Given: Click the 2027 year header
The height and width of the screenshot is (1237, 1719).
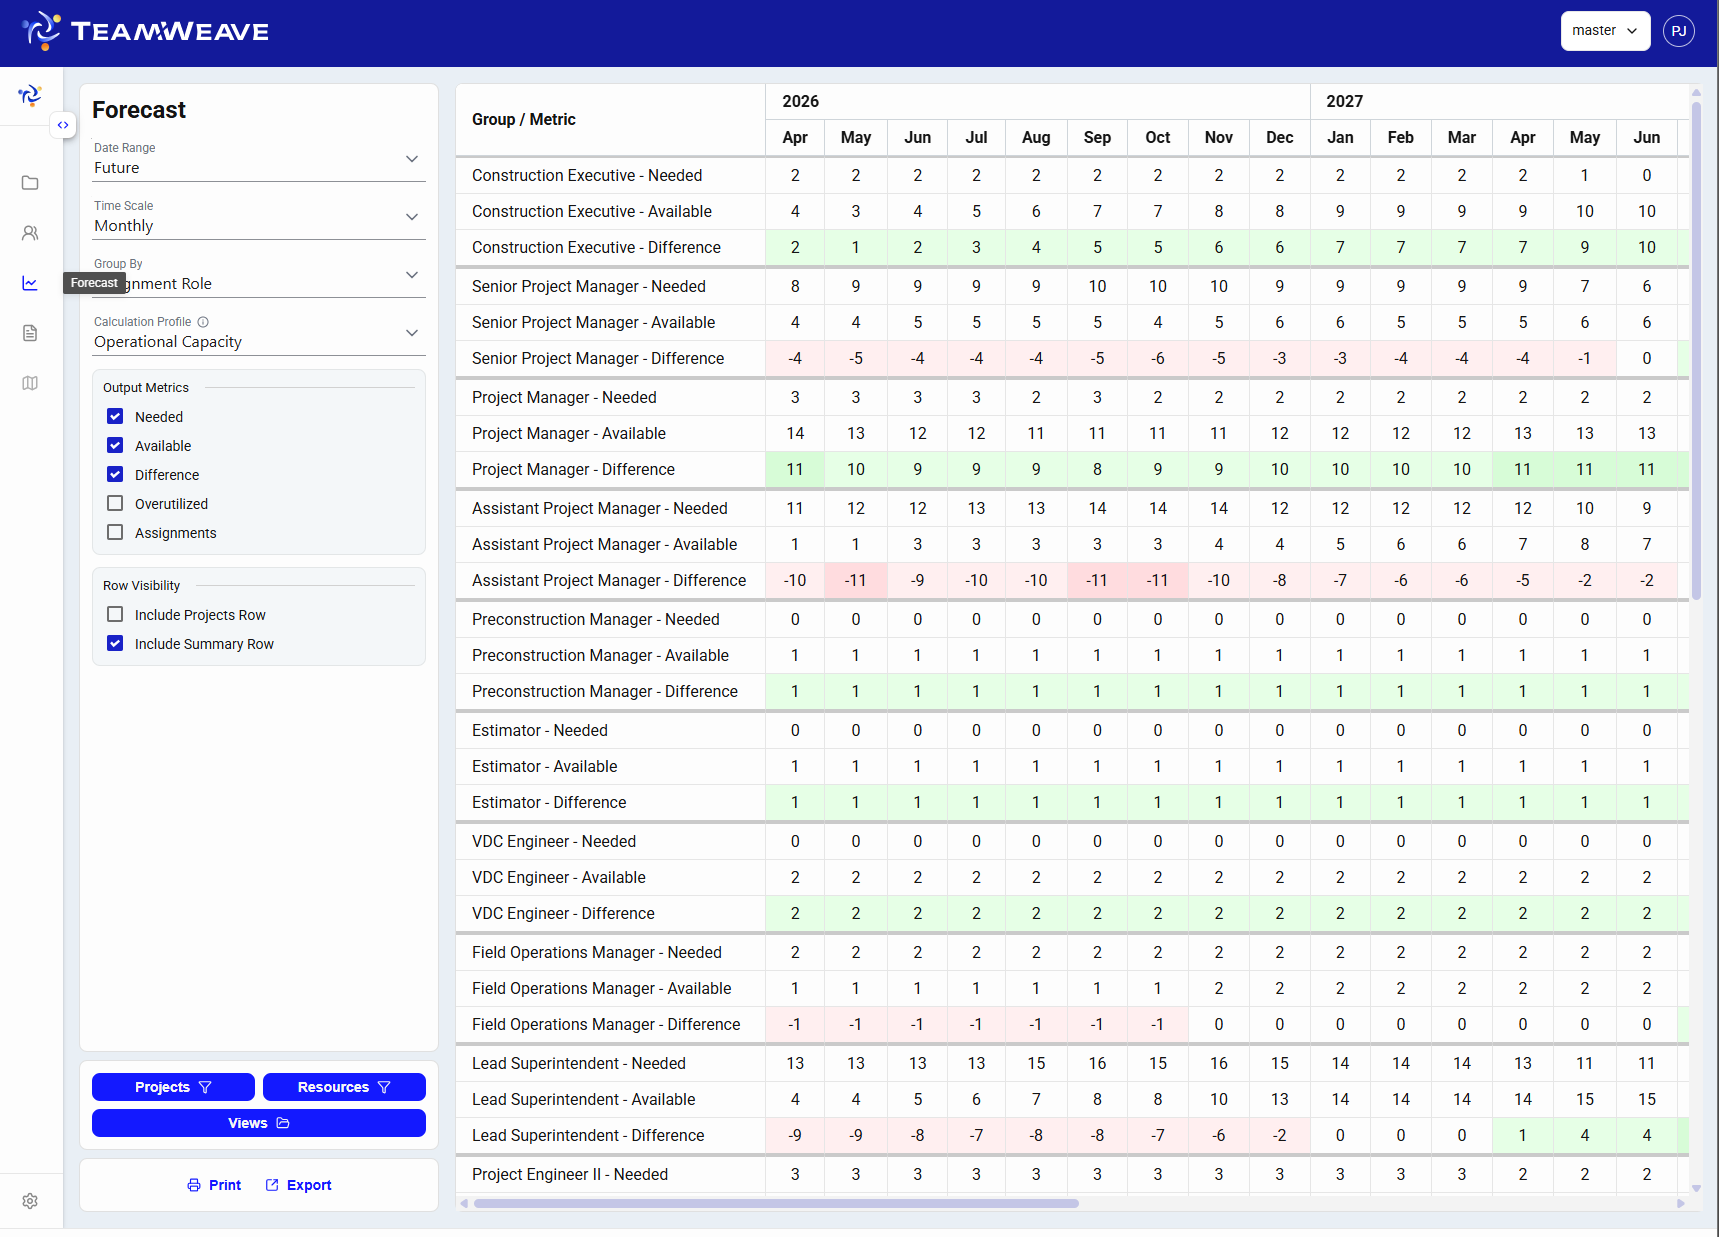Looking at the screenshot, I should pos(1344,101).
